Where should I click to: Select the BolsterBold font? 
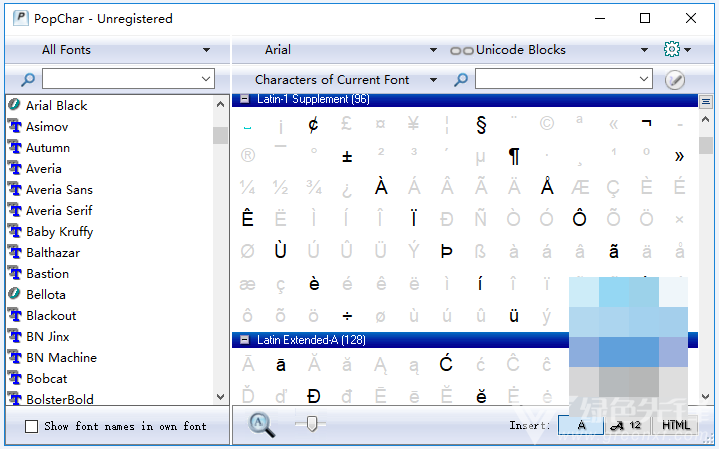[60, 399]
